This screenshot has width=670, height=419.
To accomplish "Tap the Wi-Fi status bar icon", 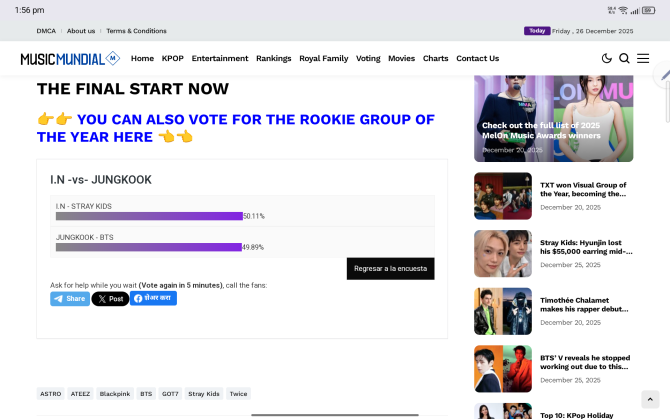I will 623,9.
